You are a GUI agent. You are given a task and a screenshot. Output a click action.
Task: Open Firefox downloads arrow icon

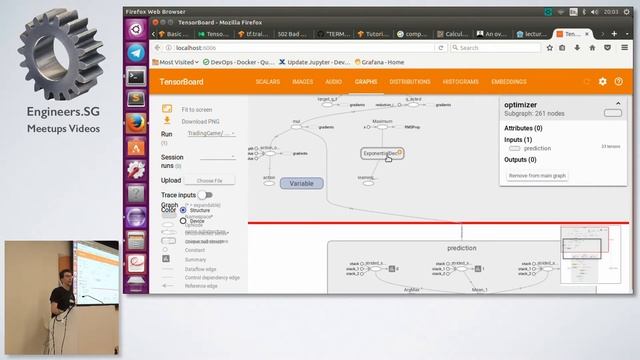click(x=577, y=48)
